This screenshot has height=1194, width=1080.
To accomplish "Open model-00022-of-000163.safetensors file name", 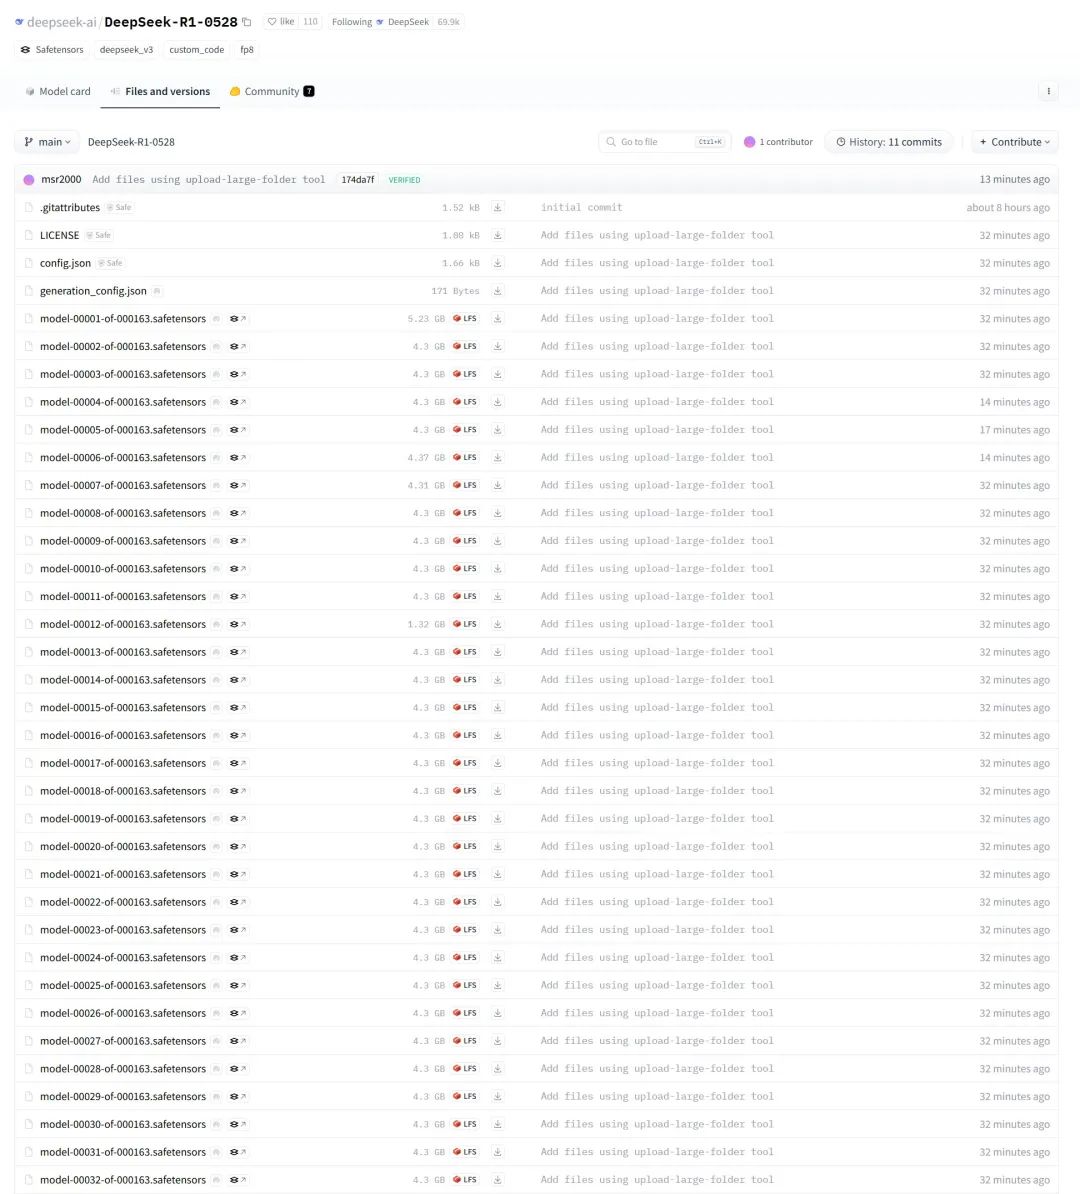I will click(x=123, y=902).
